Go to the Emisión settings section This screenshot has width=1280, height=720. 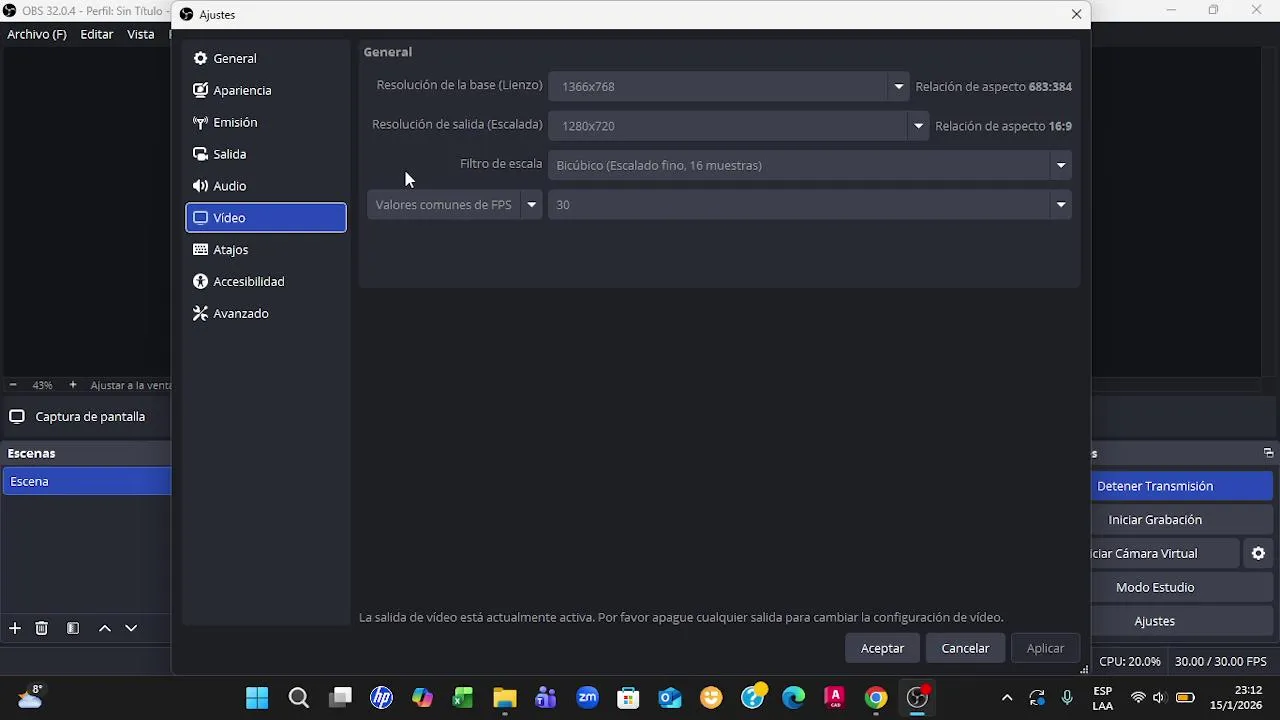[265, 122]
